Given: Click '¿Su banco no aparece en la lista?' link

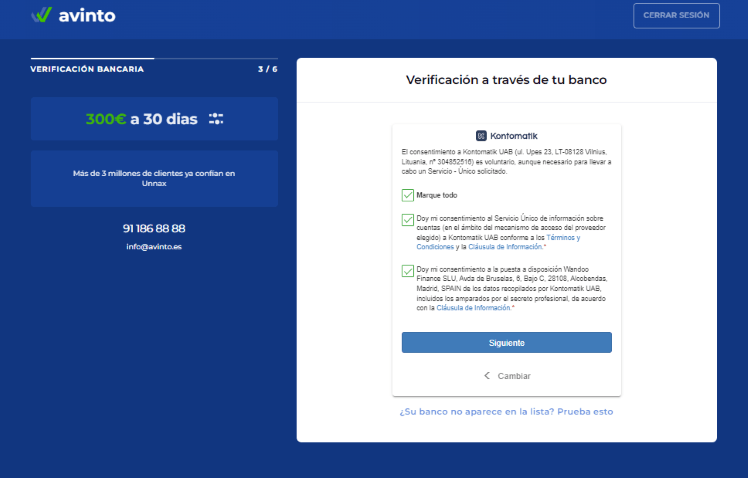Looking at the screenshot, I should click(x=506, y=412).
